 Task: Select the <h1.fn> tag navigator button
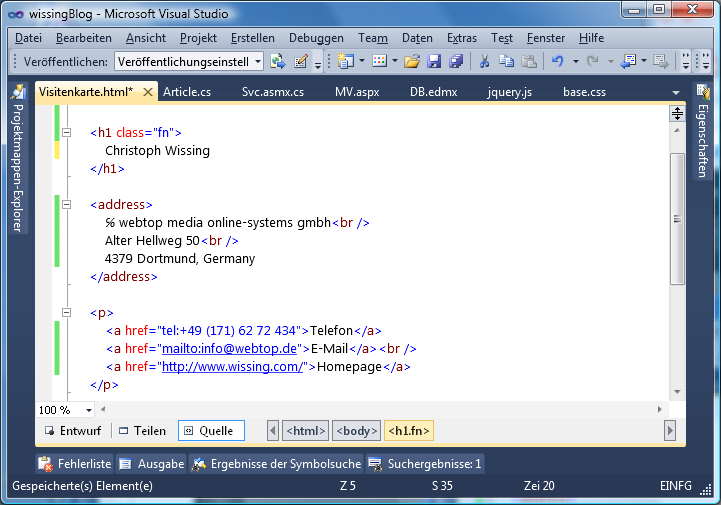pos(409,431)
